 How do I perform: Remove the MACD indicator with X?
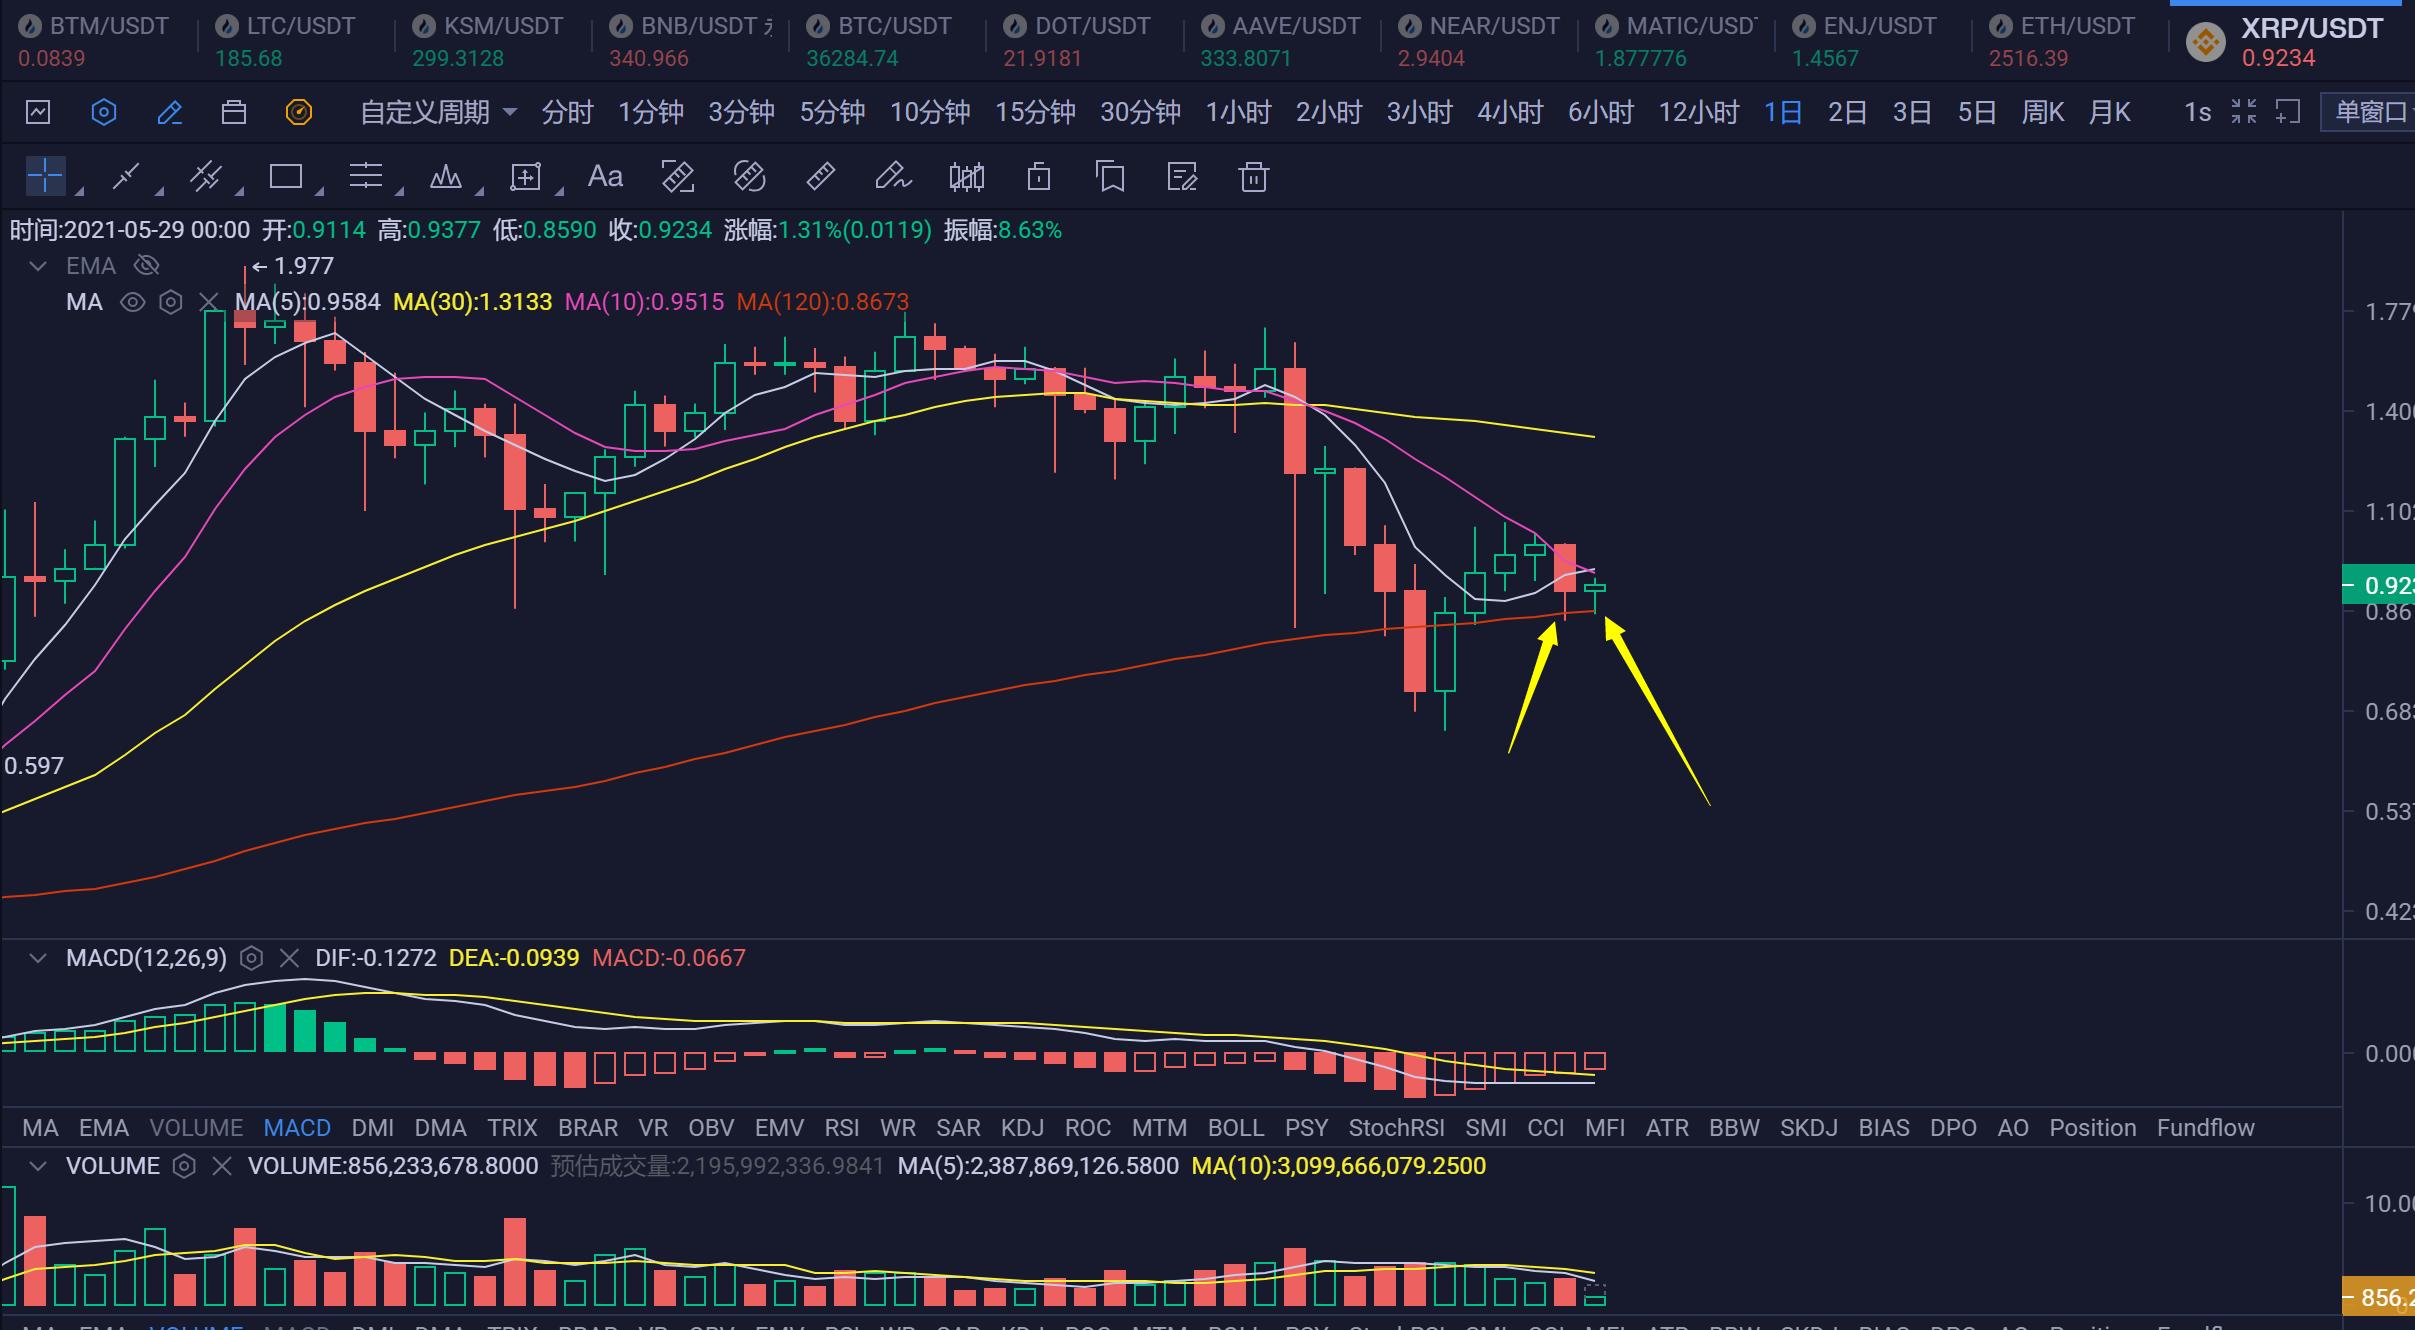click(289, 958)
